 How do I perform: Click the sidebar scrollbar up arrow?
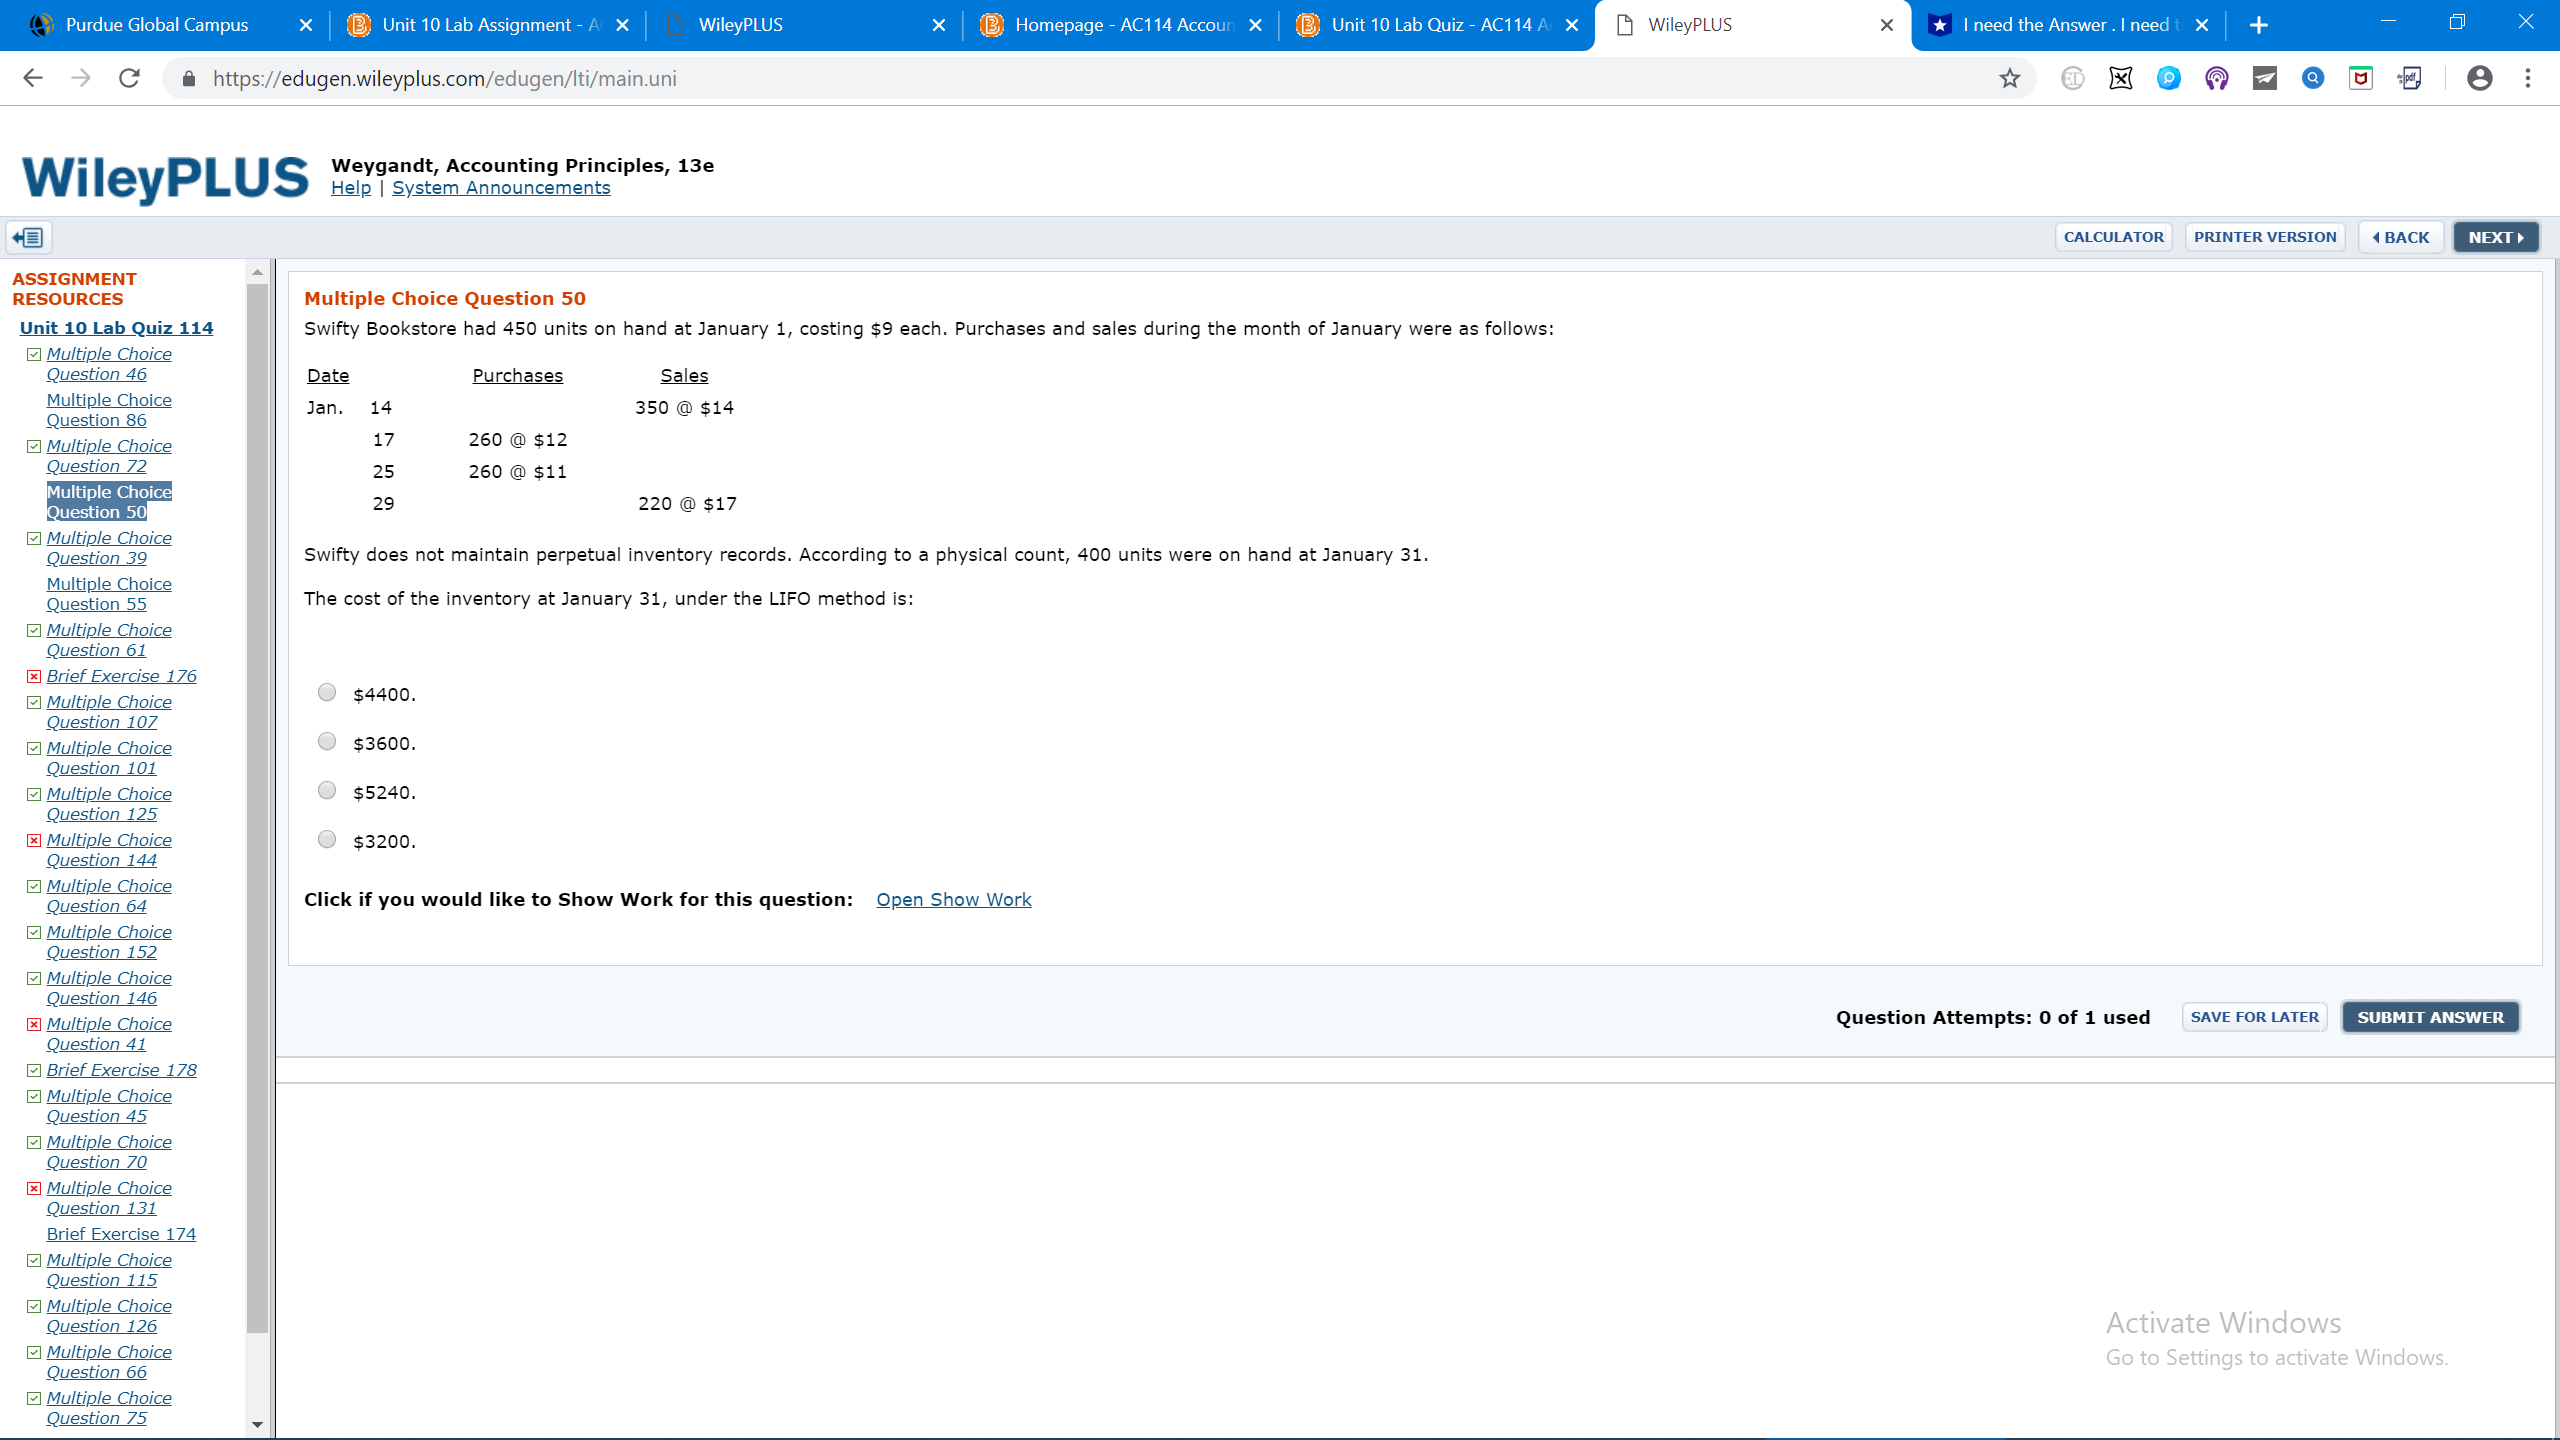[257, 270]
